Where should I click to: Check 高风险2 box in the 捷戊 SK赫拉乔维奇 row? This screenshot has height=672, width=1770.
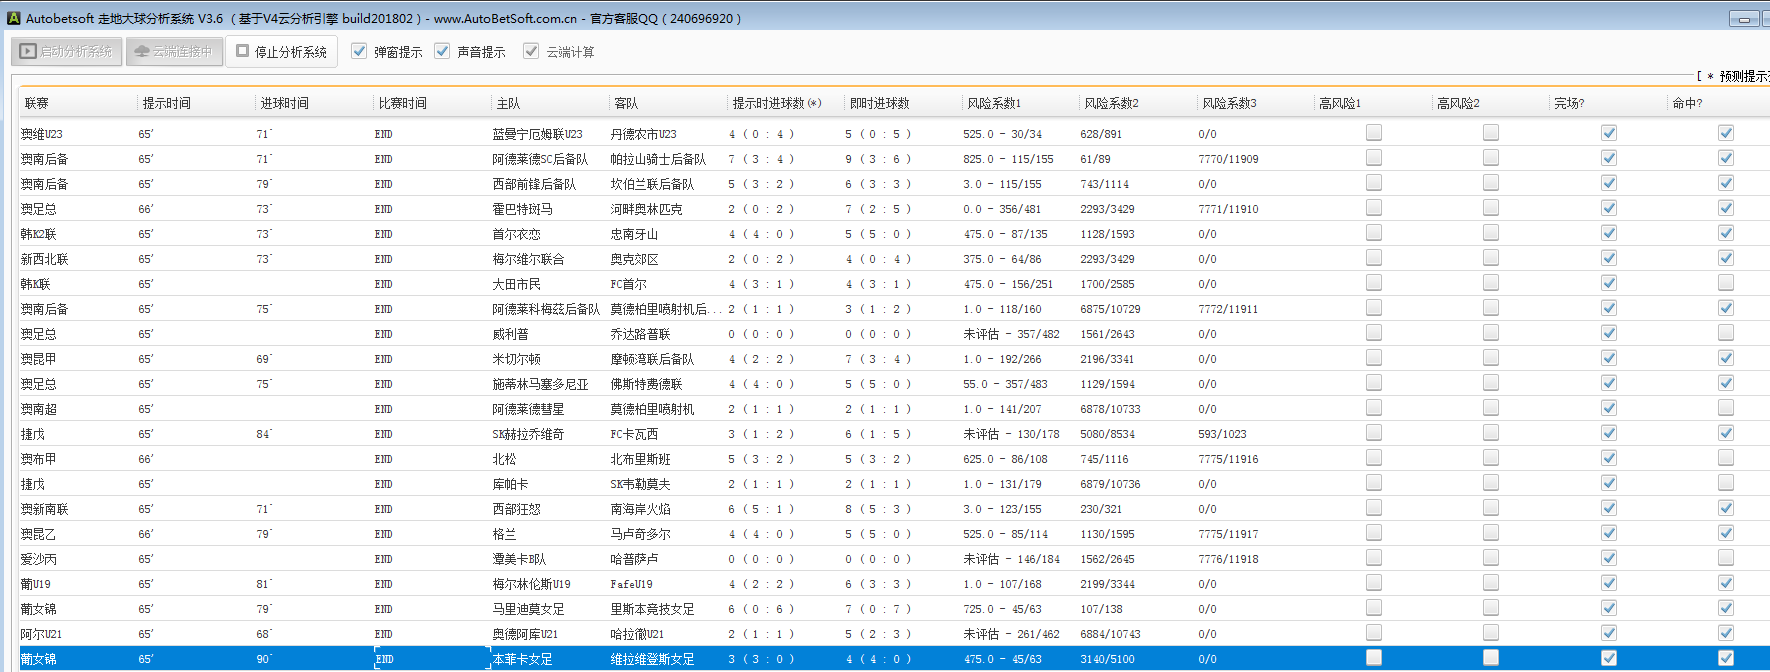[x=1491, y=433]
